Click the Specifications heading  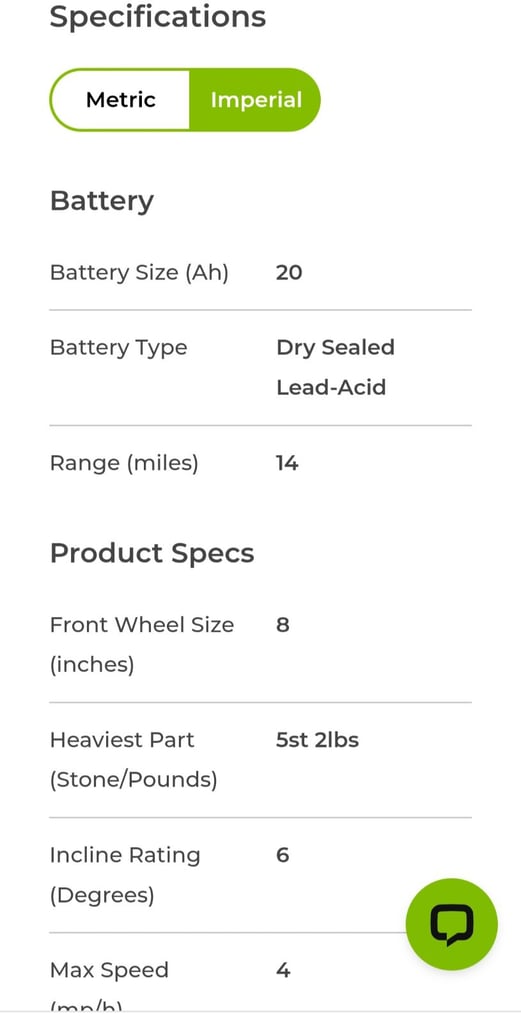(x=158, y=16)
